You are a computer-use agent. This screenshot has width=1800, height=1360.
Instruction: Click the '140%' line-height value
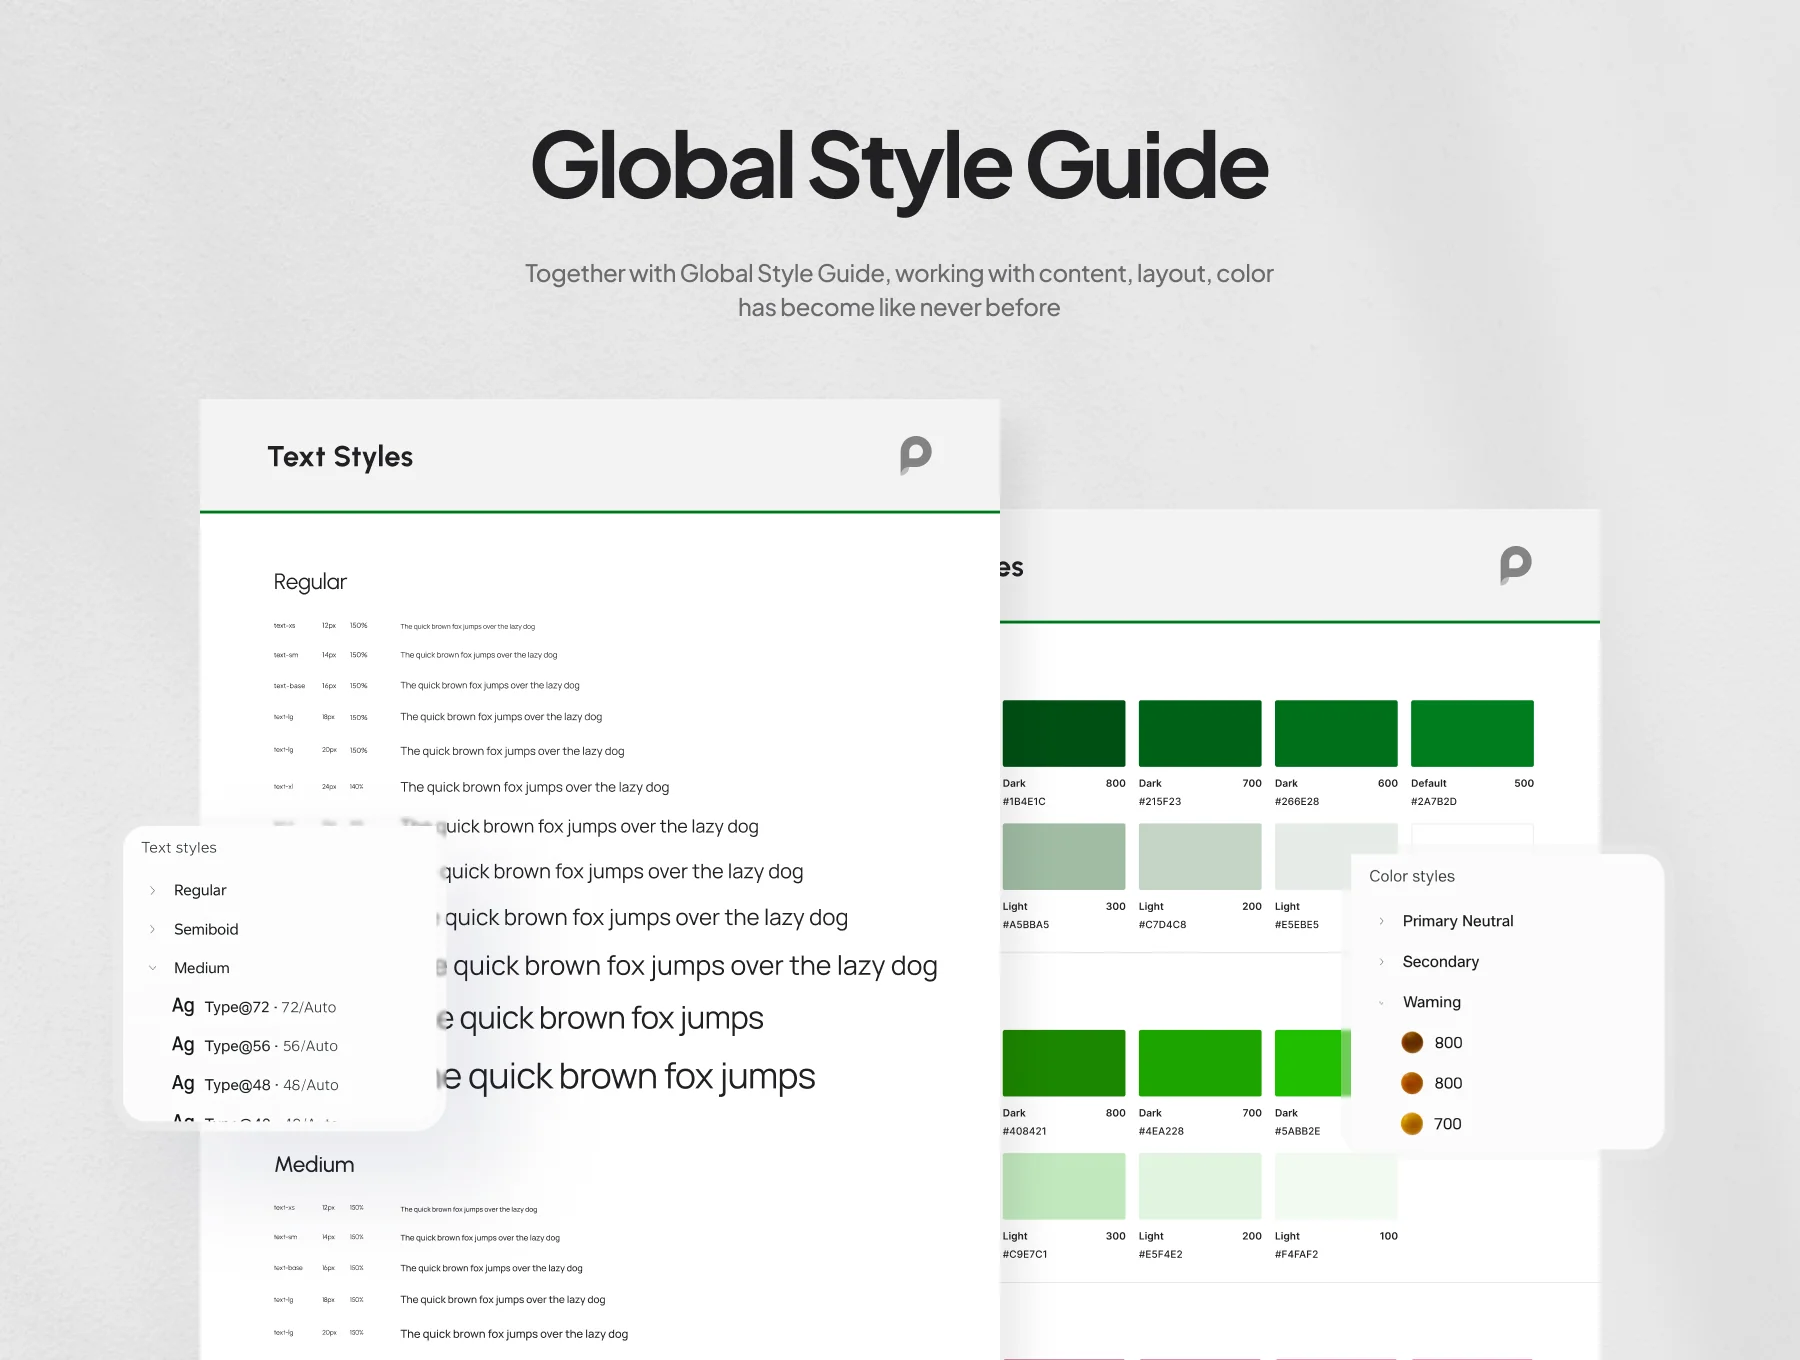356,787
